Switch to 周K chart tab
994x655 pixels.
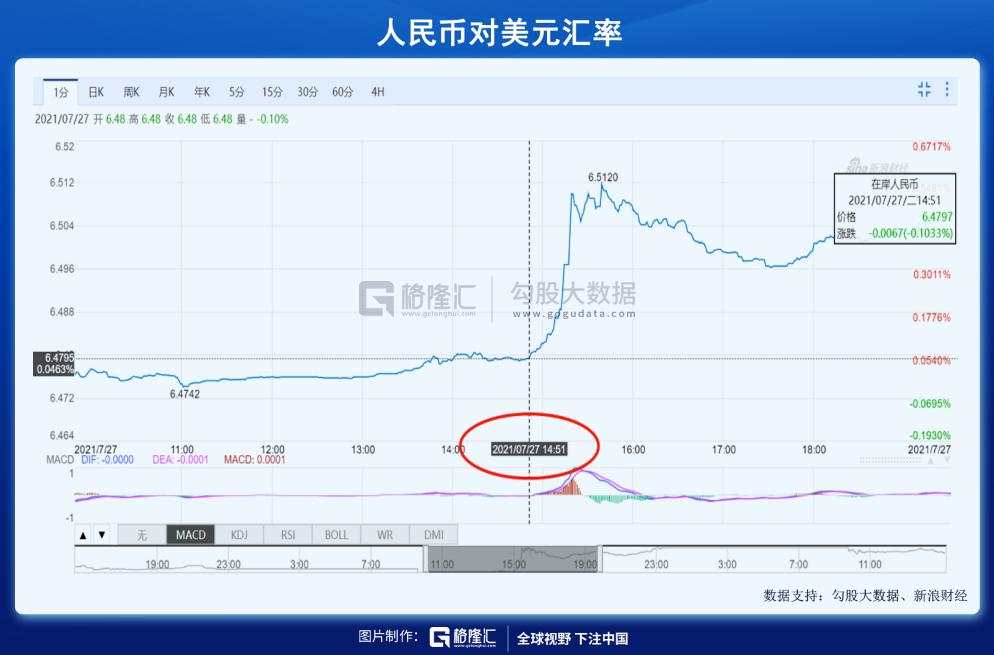131,92
